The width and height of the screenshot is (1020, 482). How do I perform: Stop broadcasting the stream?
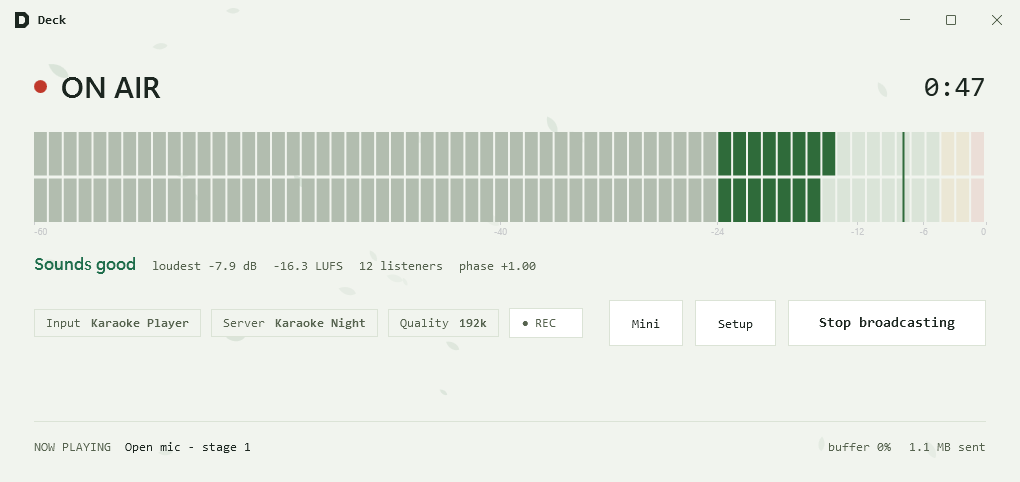point(887,323)
